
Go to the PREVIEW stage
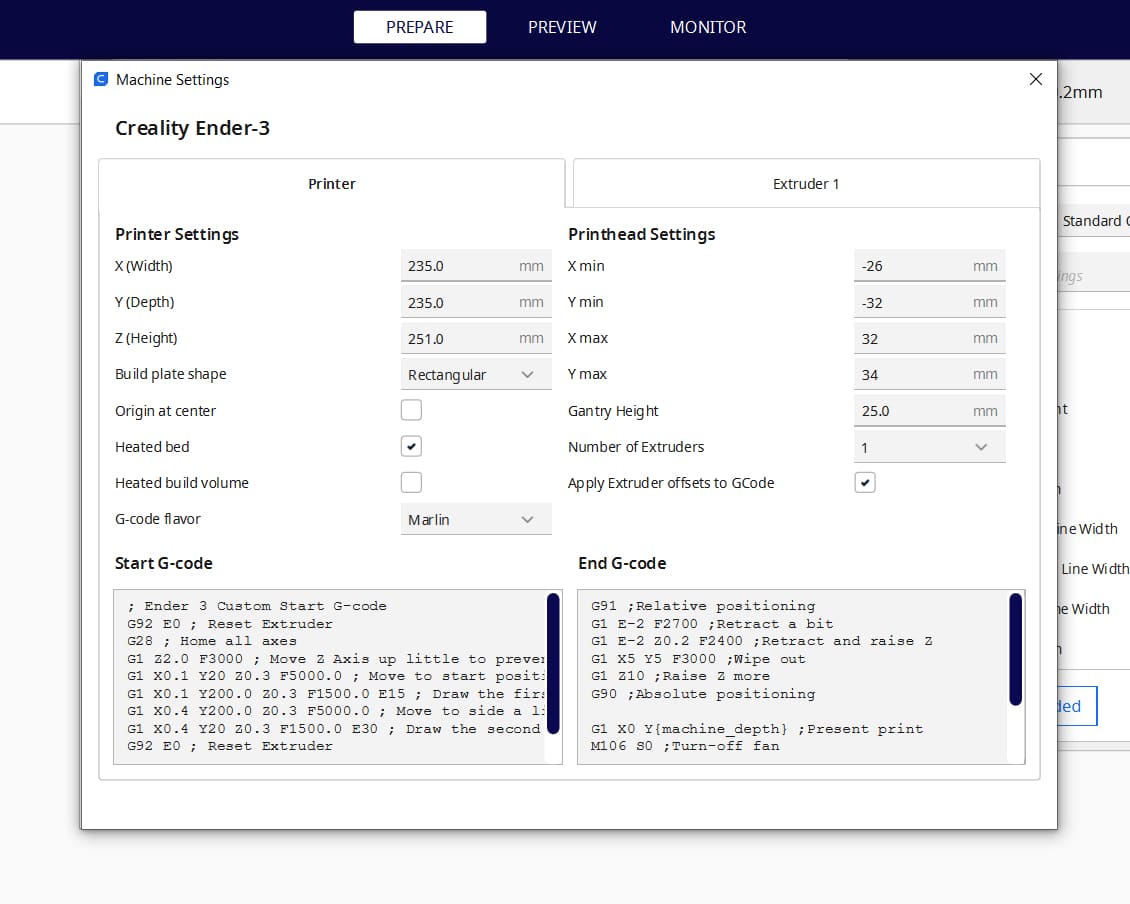[x=562, y=27]
